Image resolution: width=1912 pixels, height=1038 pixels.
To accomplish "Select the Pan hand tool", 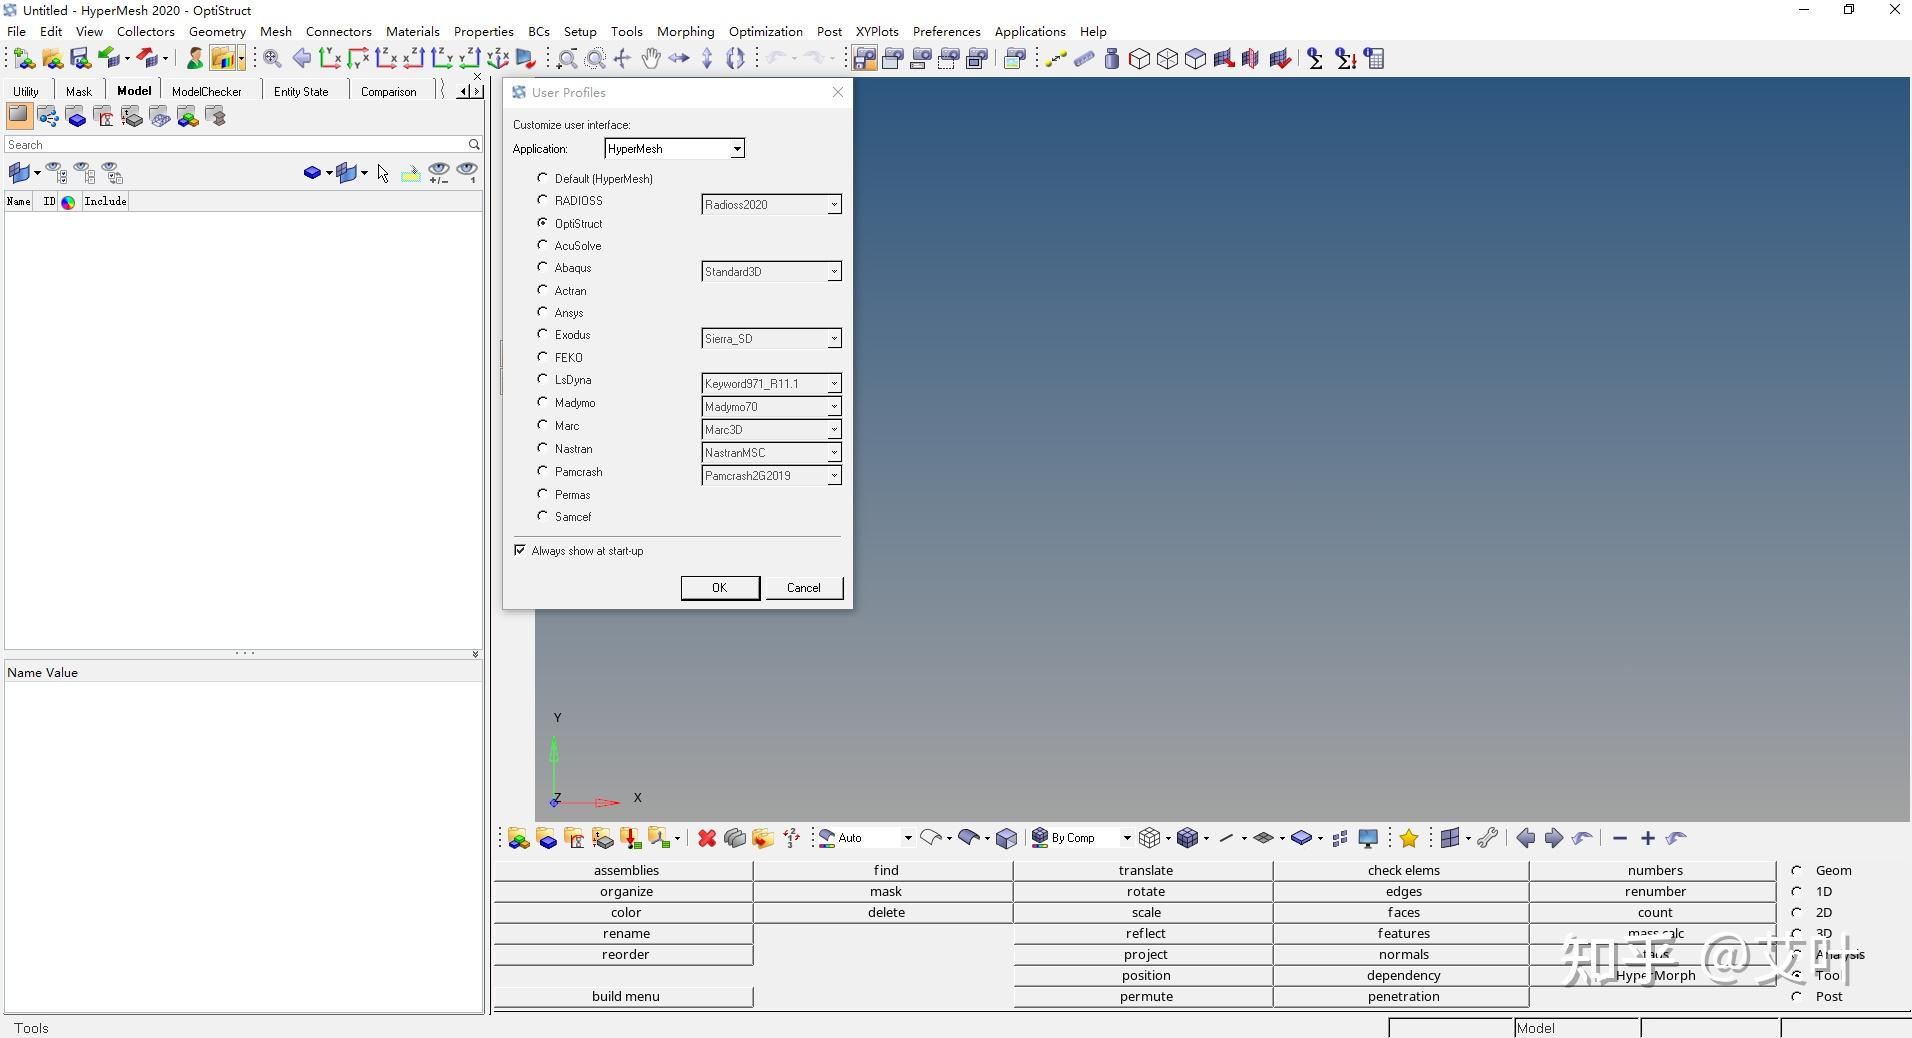I will click(x=651, y=59).
